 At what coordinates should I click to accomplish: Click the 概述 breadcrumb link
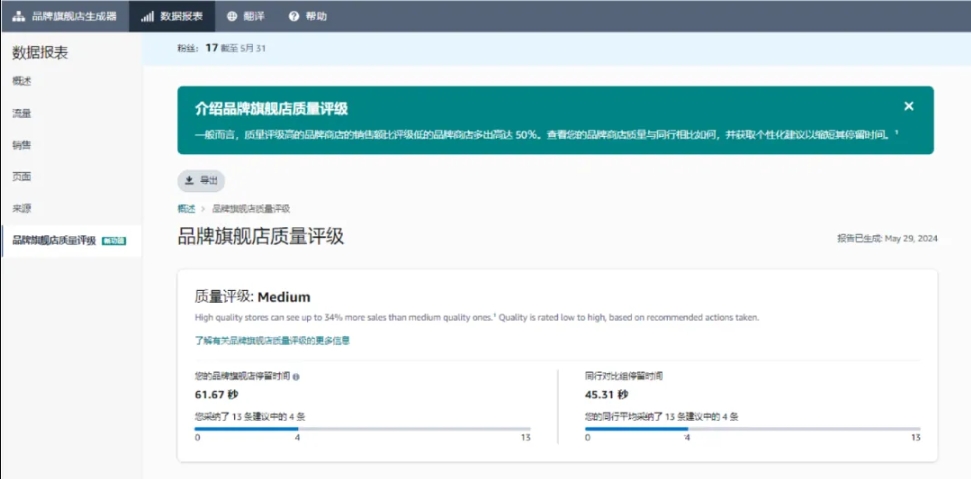pos(186,209)
